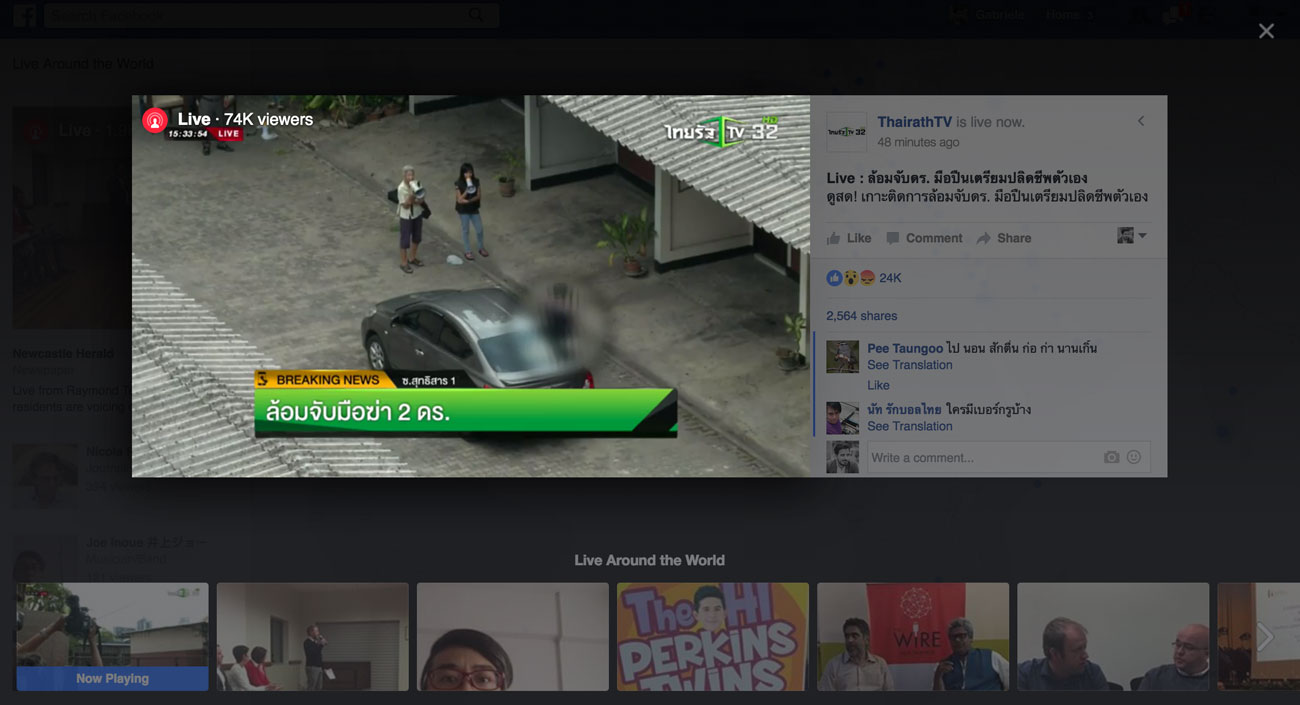The height and width of the screenshot is (705, 1300).
Task: Like the ThairathTV live video
Action: coord(849,238)
